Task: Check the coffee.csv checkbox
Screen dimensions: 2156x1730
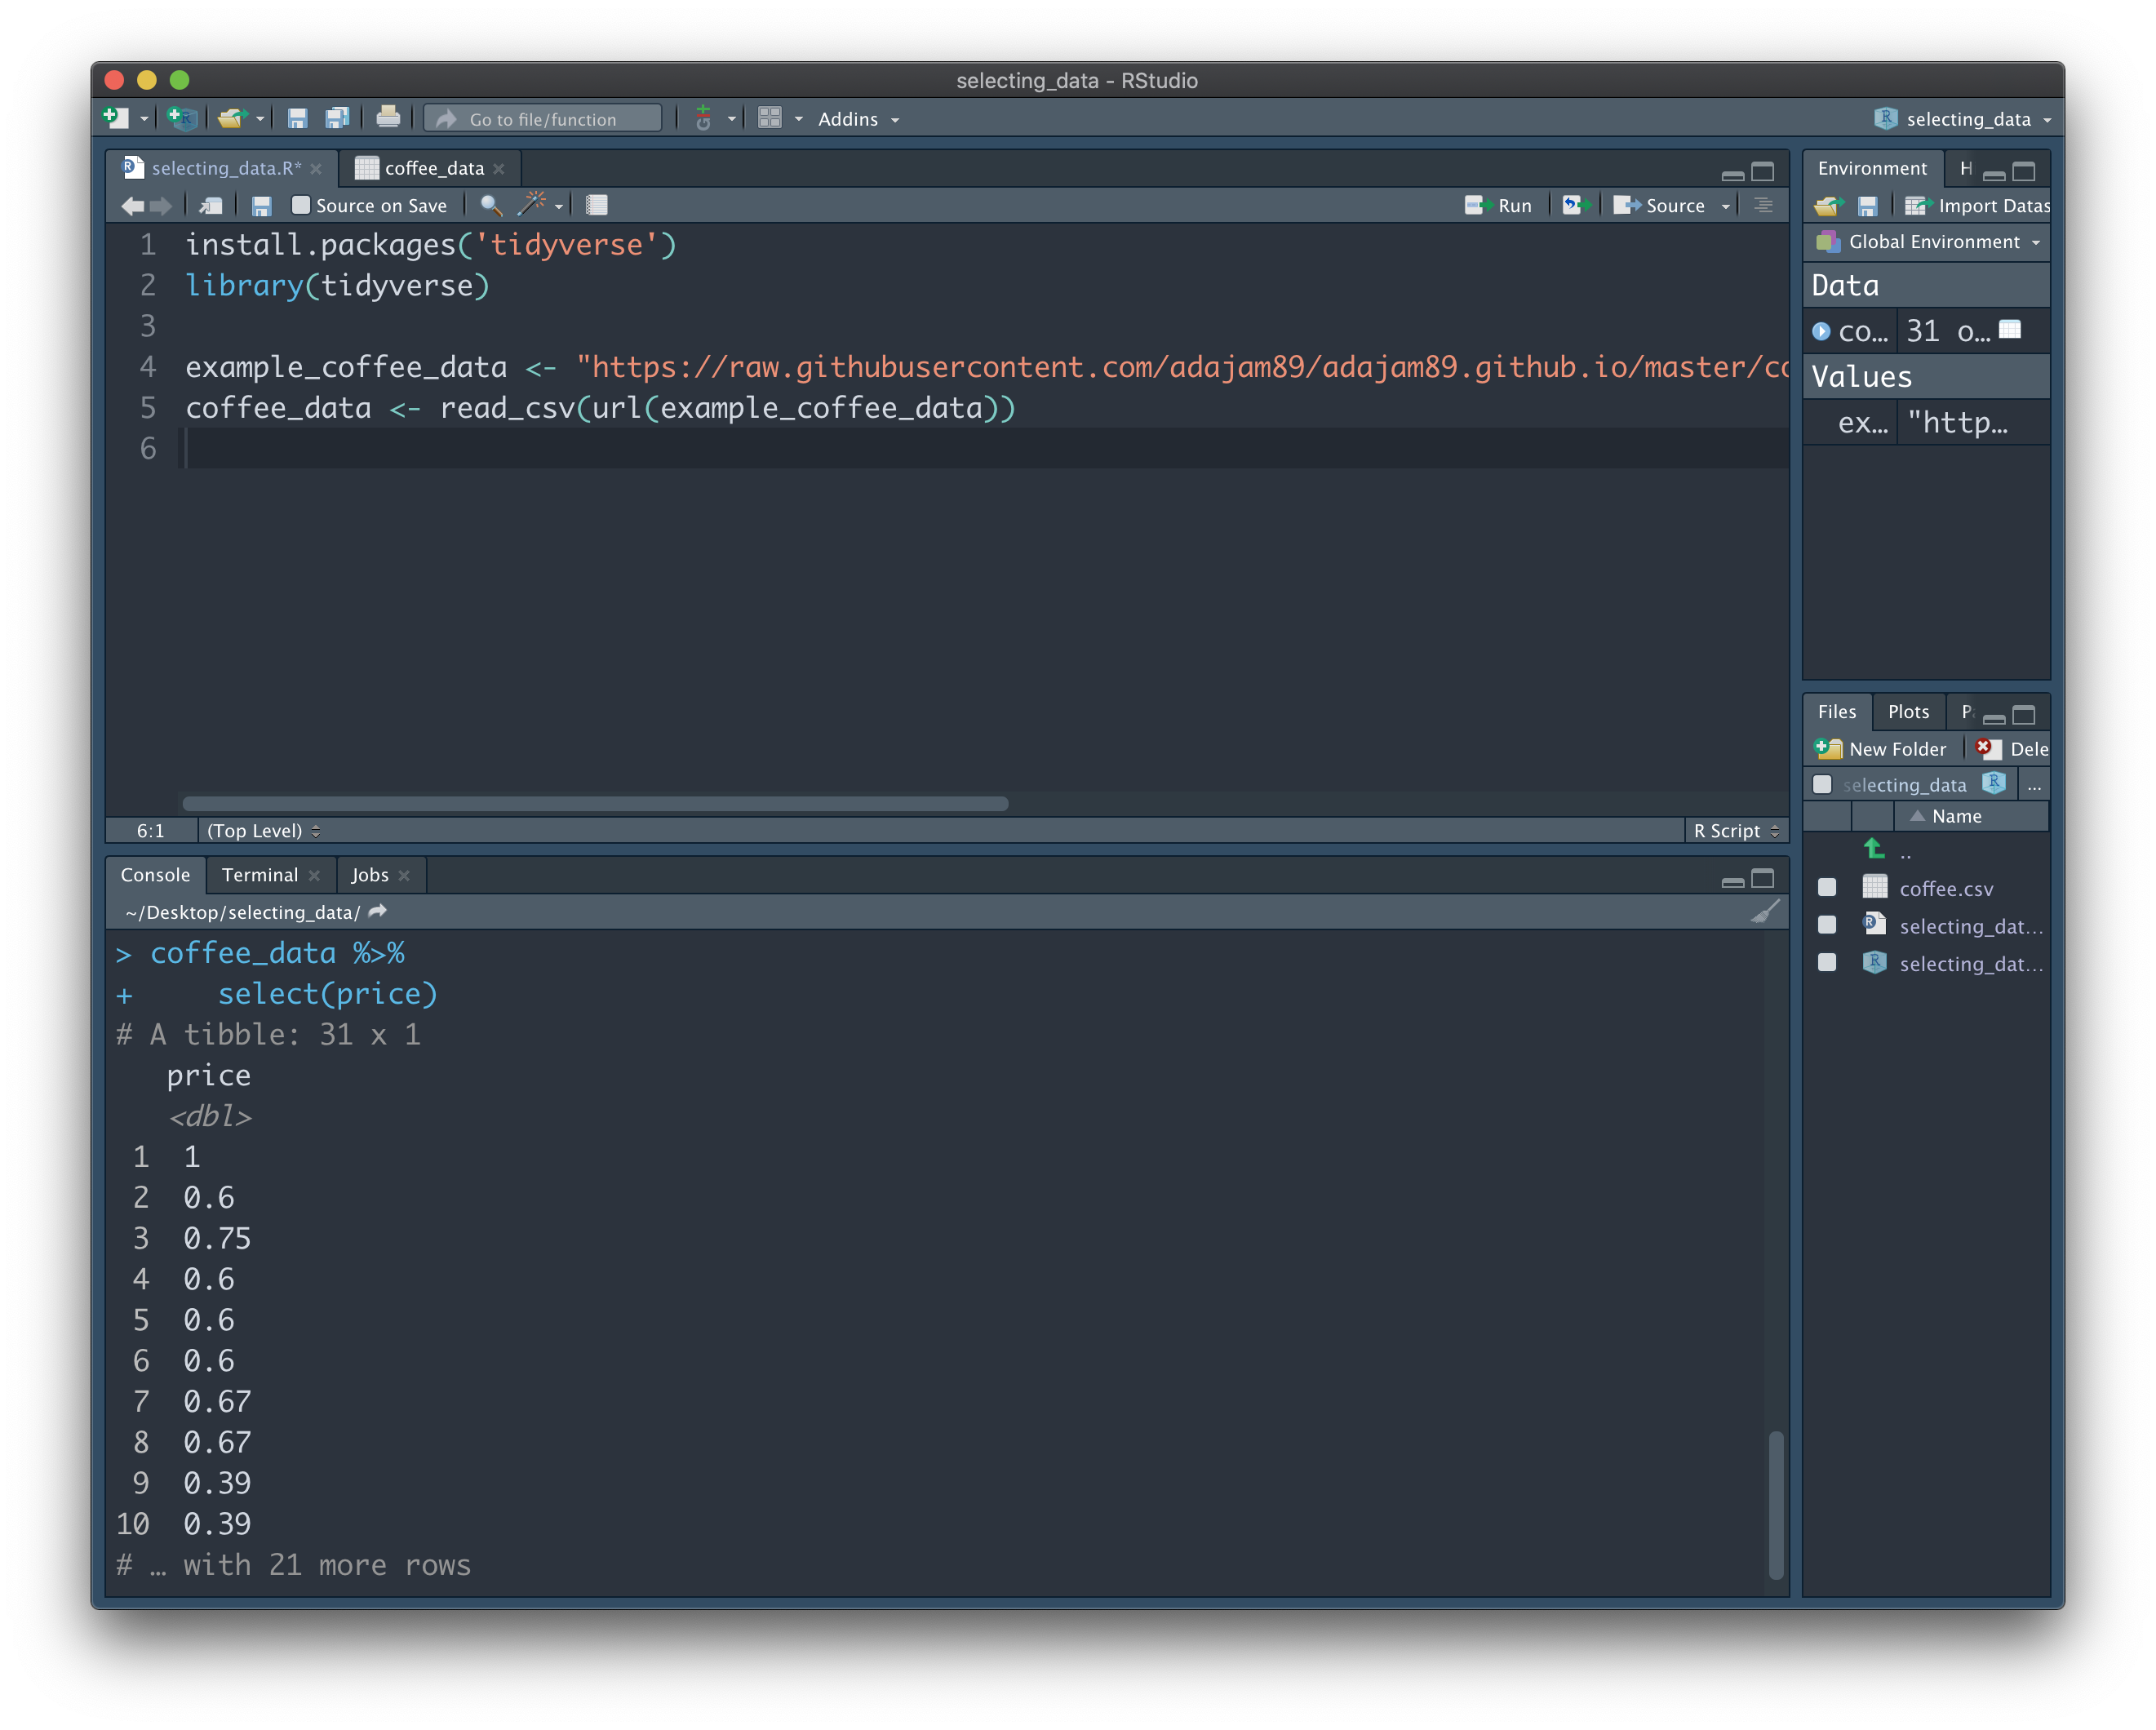Action: point(1827,887)
